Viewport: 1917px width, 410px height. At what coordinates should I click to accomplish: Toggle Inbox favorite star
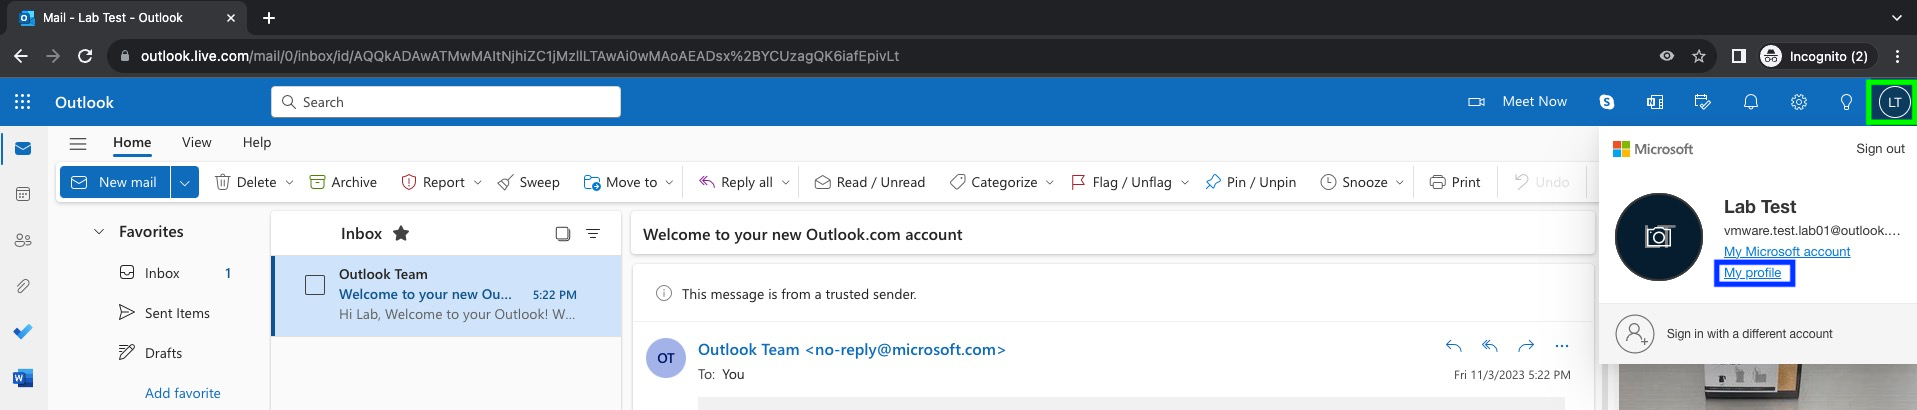coord(401,233)
